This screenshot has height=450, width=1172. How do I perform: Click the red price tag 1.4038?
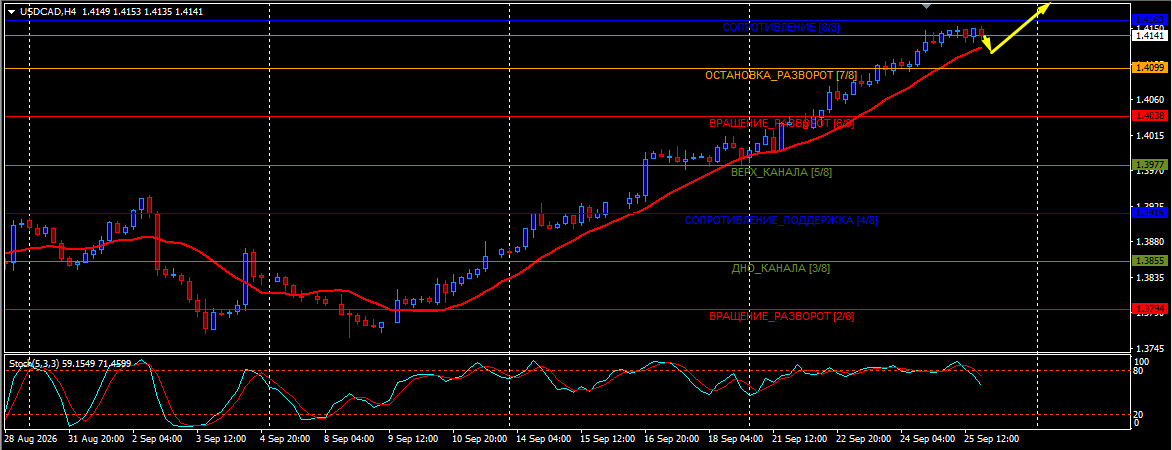[1148, 116]
